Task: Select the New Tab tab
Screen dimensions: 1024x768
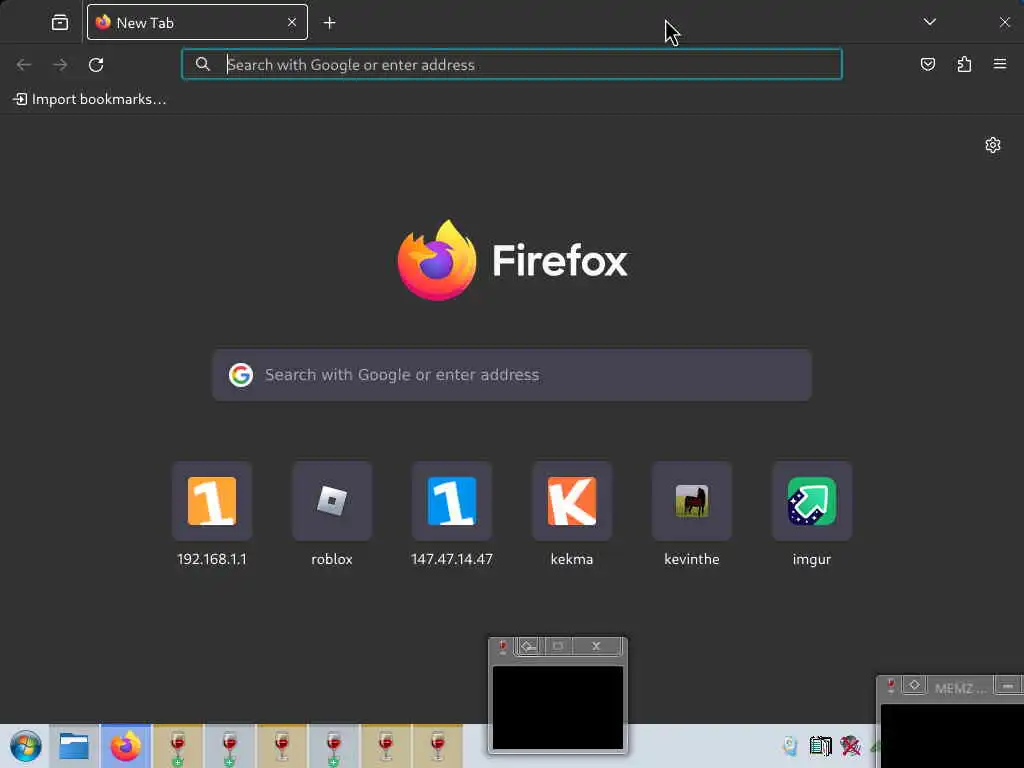Action: [197, 22]
